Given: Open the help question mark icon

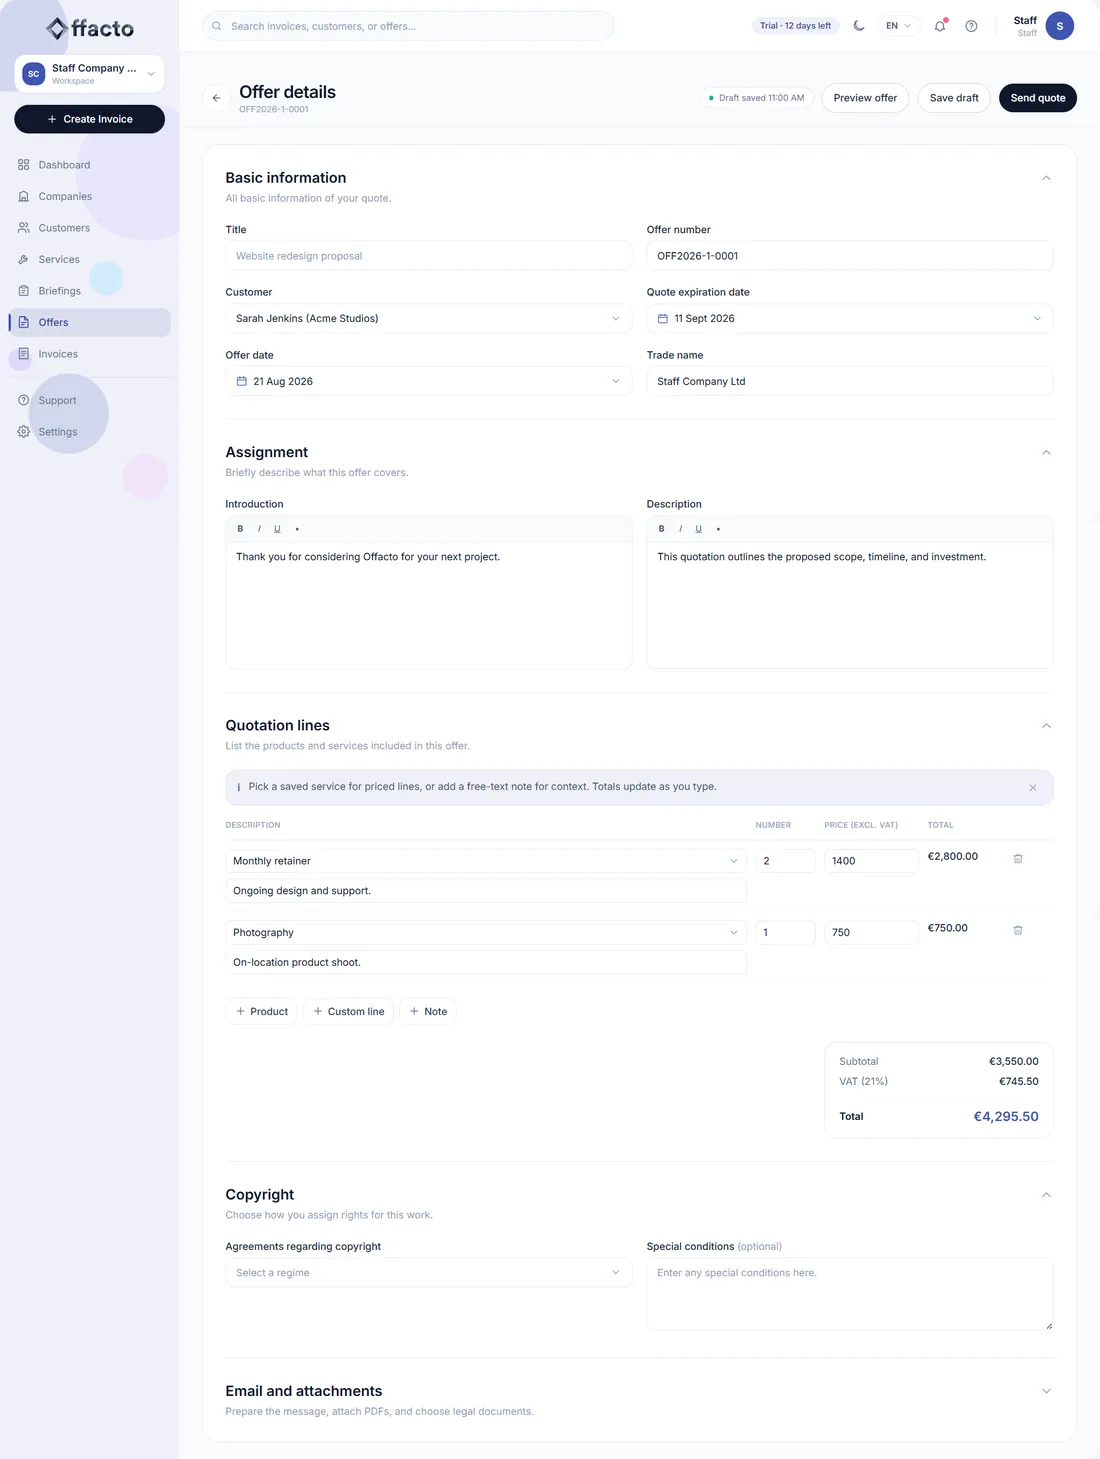Looking at the screenshot, I should [971, 26].
